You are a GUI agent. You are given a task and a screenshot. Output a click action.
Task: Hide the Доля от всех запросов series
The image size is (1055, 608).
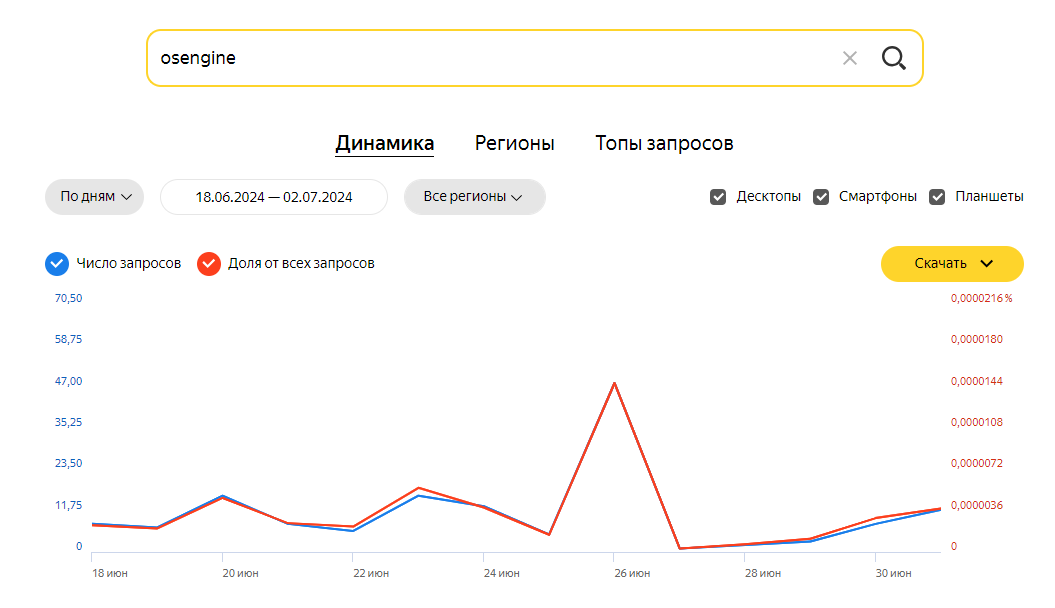[208, 263]
